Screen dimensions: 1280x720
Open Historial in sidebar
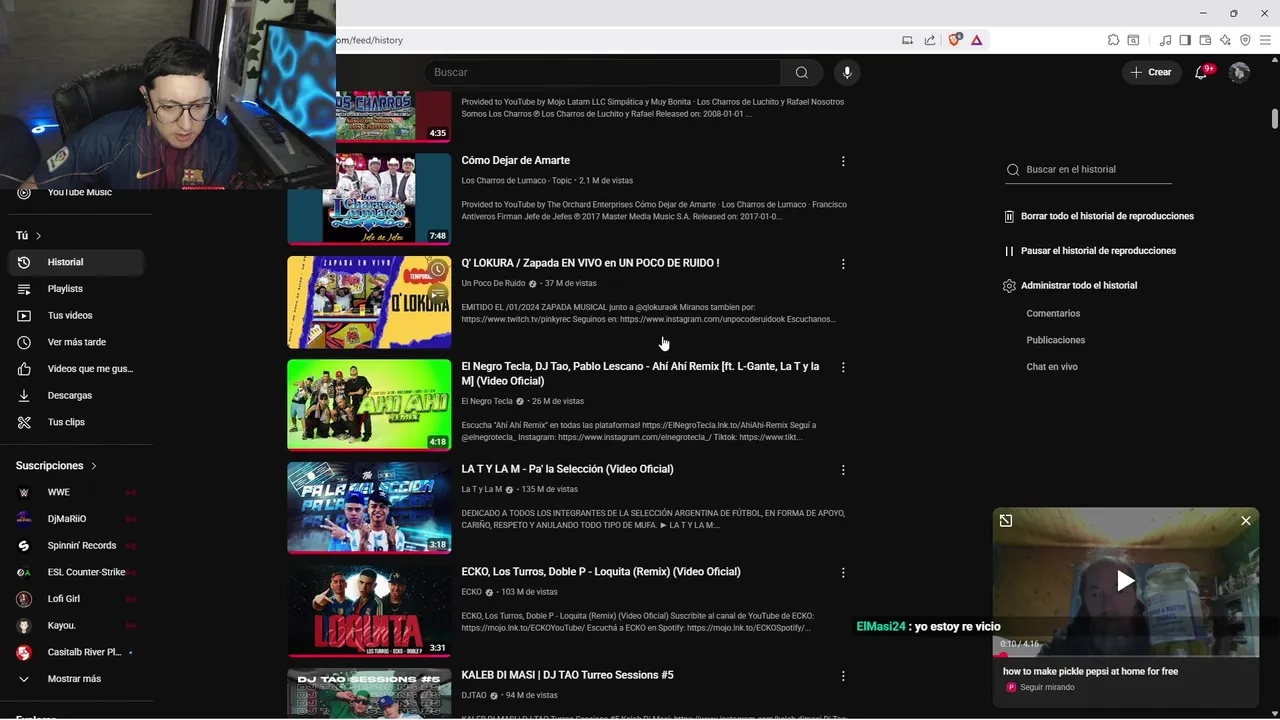pyautogui.click(x=76, y=262)
